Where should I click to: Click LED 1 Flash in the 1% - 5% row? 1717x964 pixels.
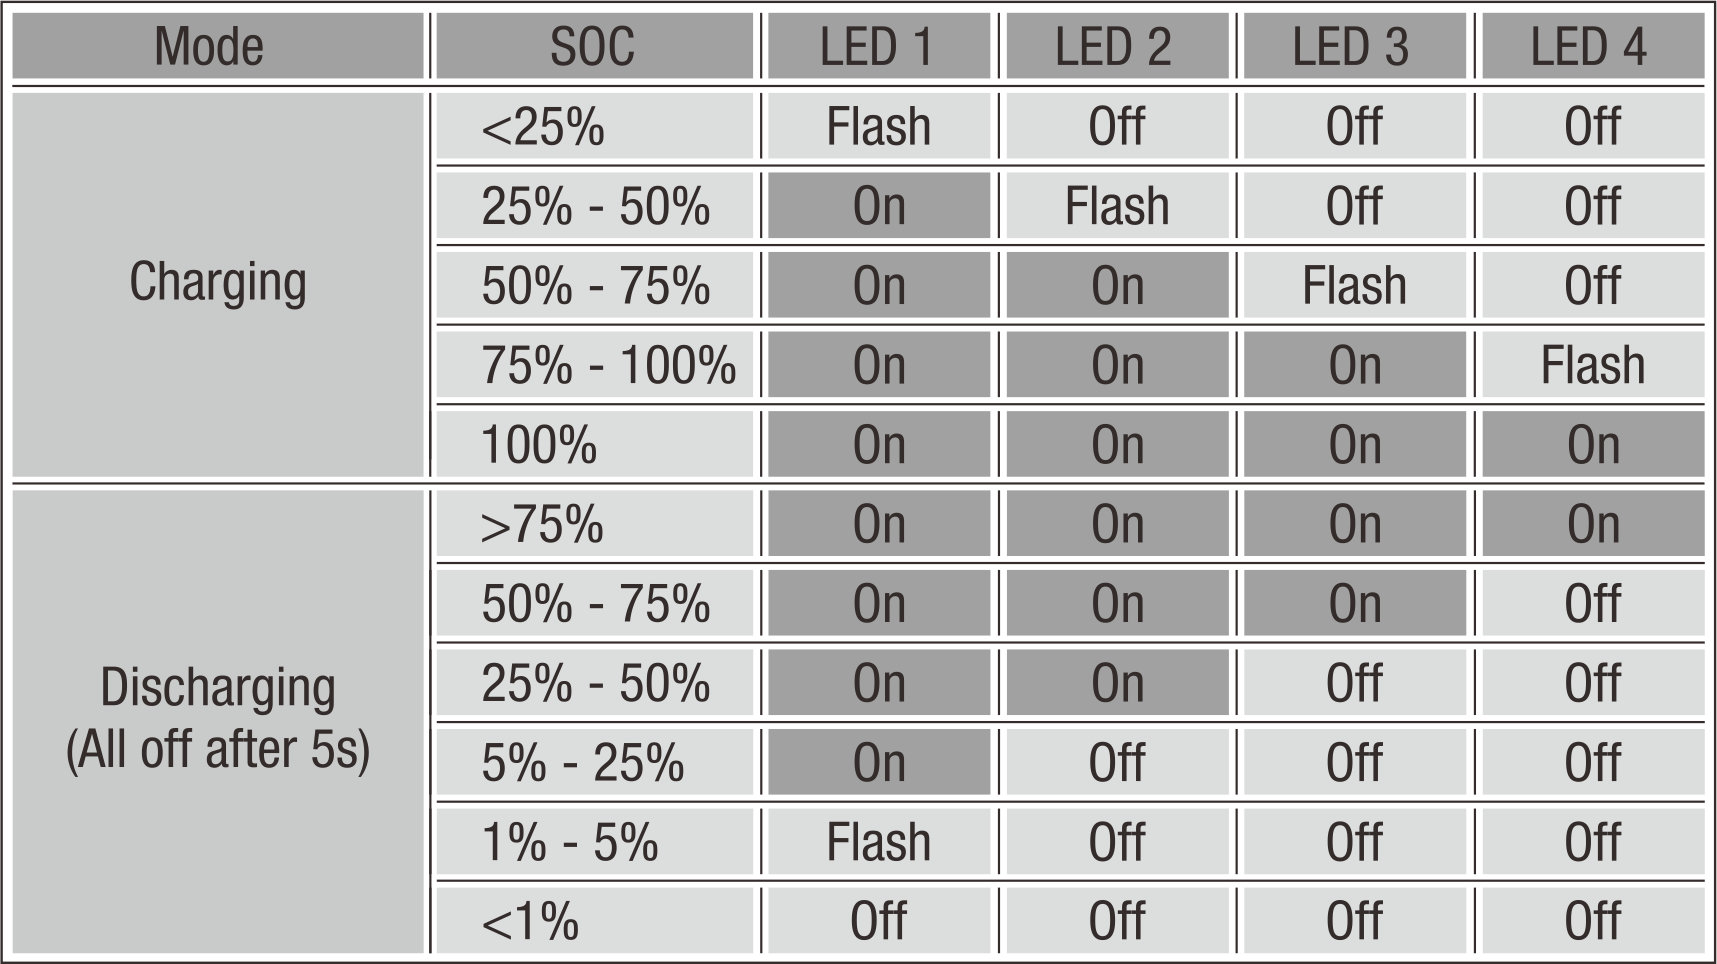878,841
